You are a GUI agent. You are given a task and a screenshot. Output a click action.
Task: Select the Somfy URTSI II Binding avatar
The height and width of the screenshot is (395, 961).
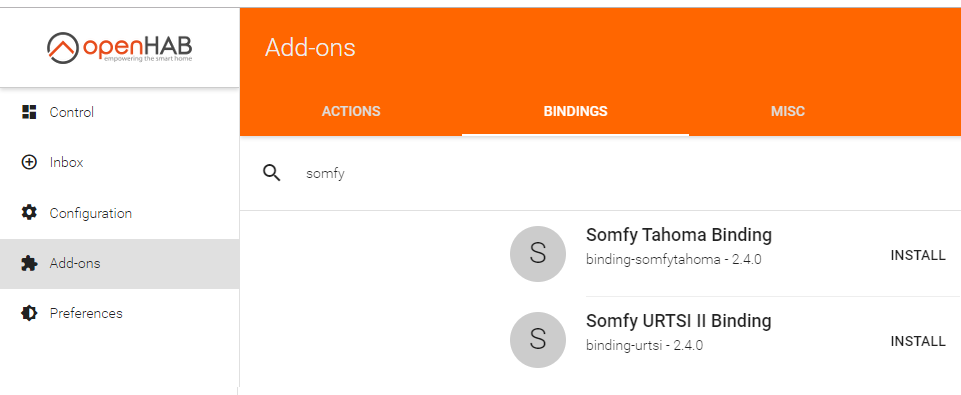coord(537,340)
